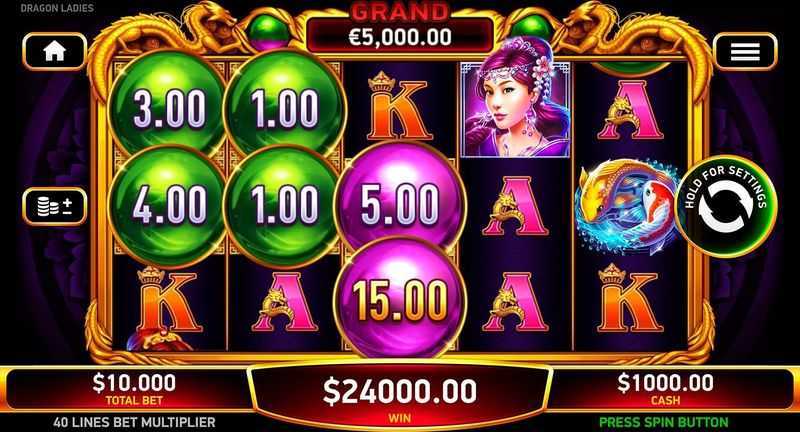Click the 40 Lines Bet Multiplier label

[x=134, y=422]
